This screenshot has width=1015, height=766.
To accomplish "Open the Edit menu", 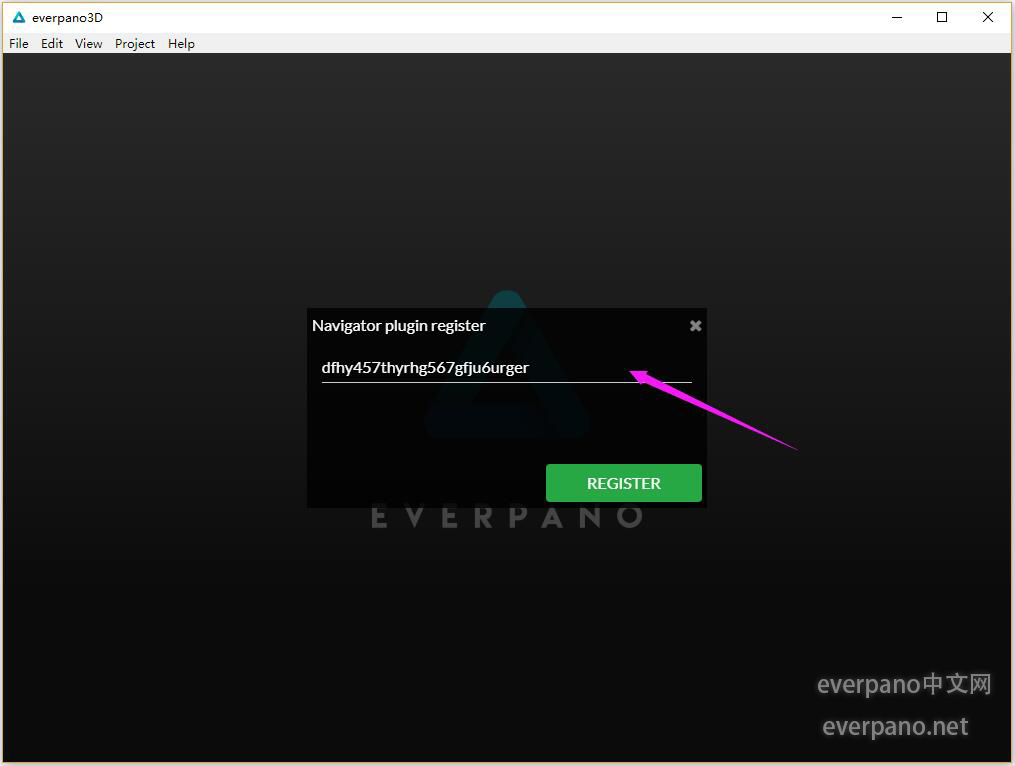I will pos(52,44).
